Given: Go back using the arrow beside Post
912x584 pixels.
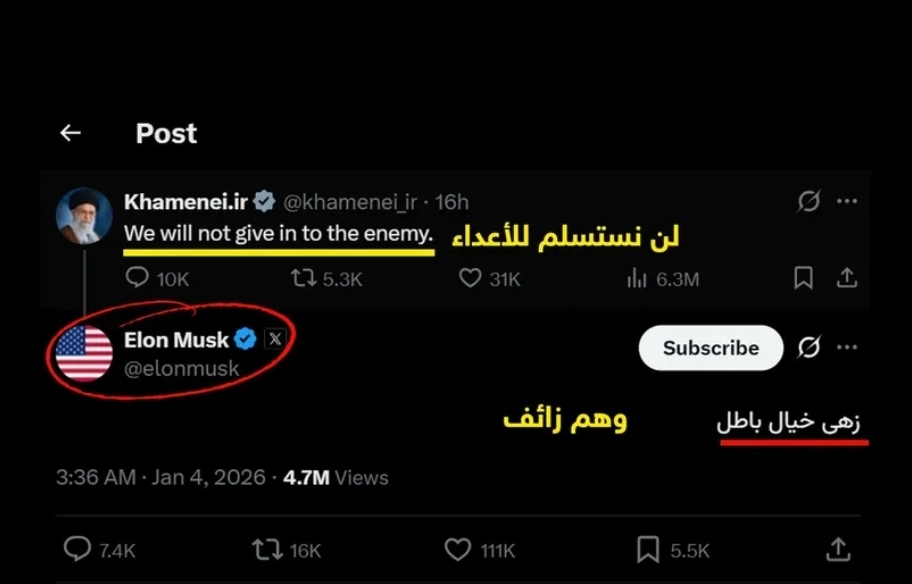Looking at the screenshot, I should (x=70, y=133).
